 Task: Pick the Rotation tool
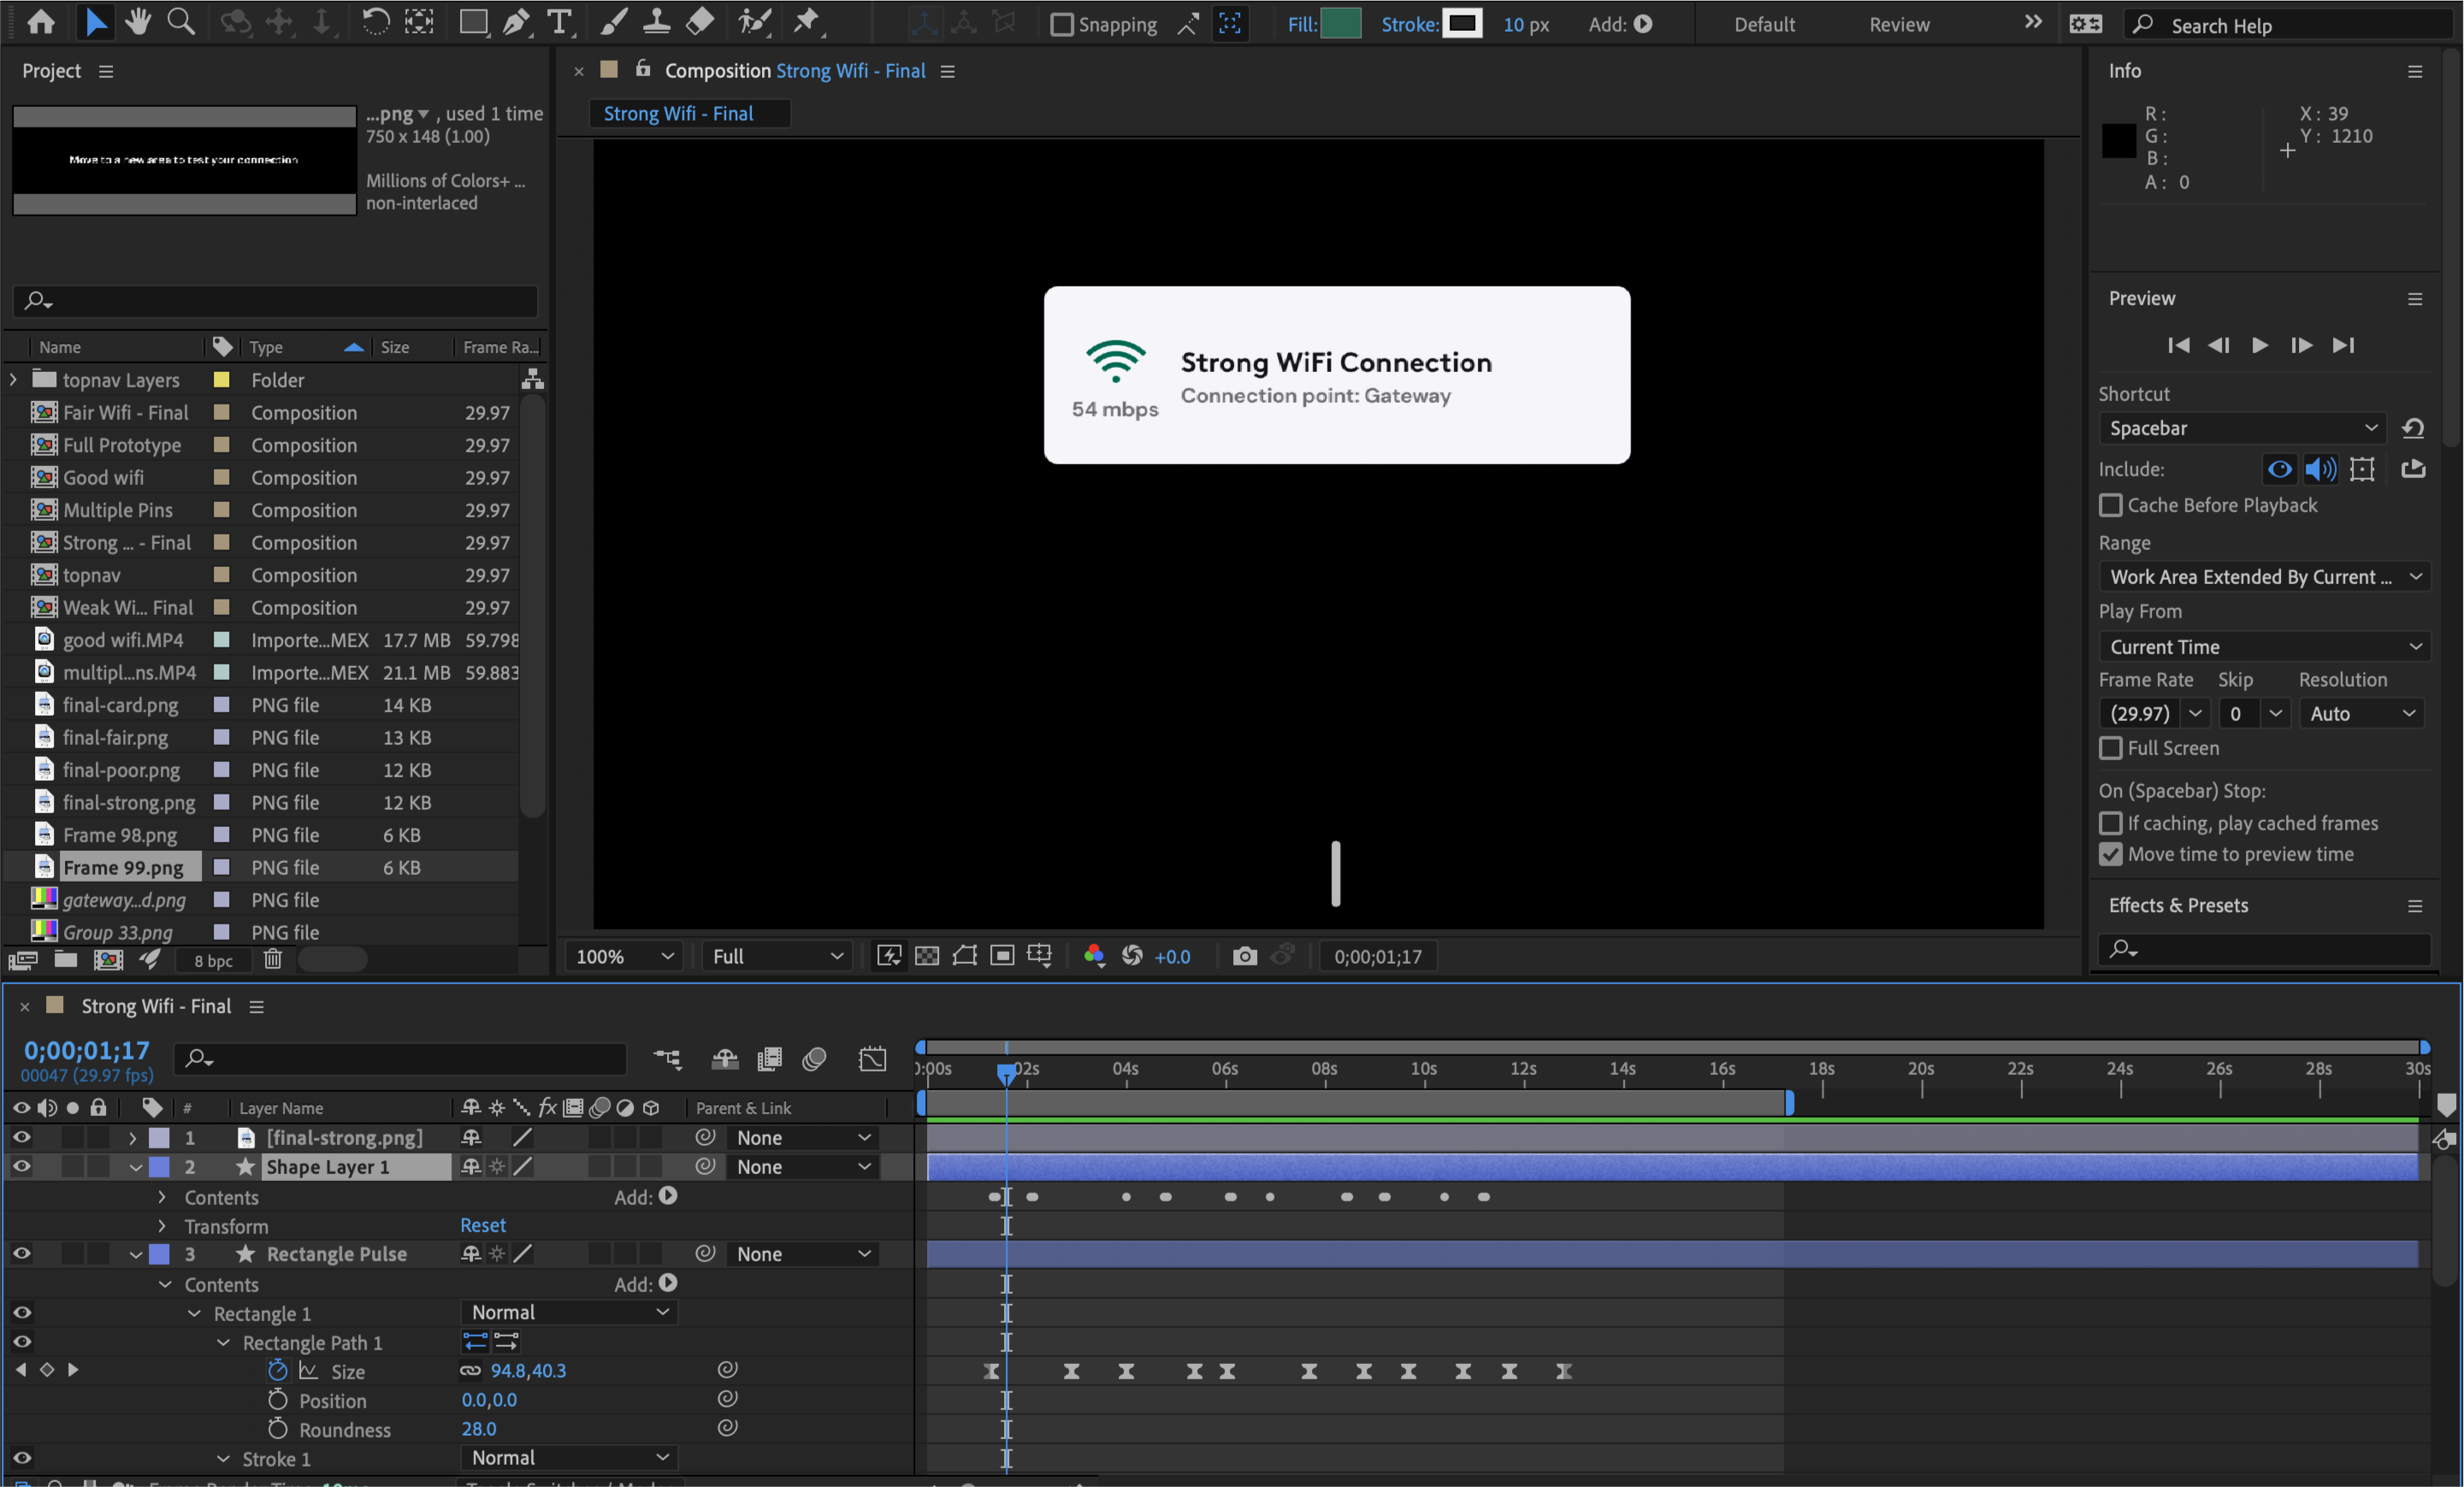375,22
